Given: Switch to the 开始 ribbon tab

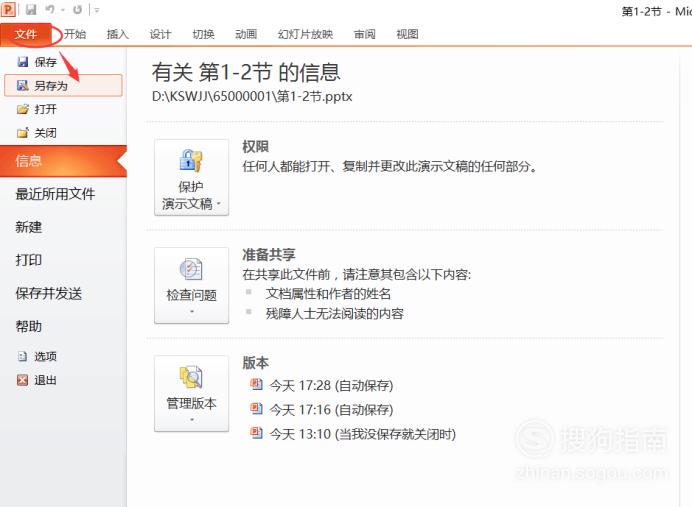Looking at the screenshot, I should point(75,34).
